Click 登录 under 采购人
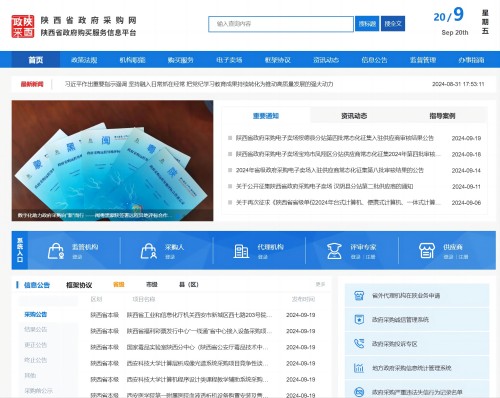The width and height of the screenshot is (500, 398). [170, 257]
